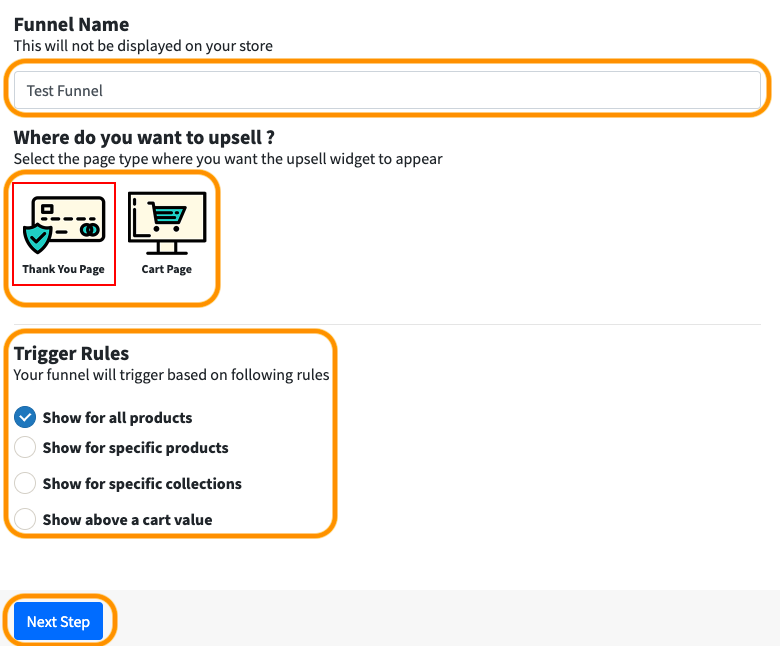Click the "Where do you want to upsell ?" heading
The width and height of the screenshot is (780, 646).
[144, 137]
